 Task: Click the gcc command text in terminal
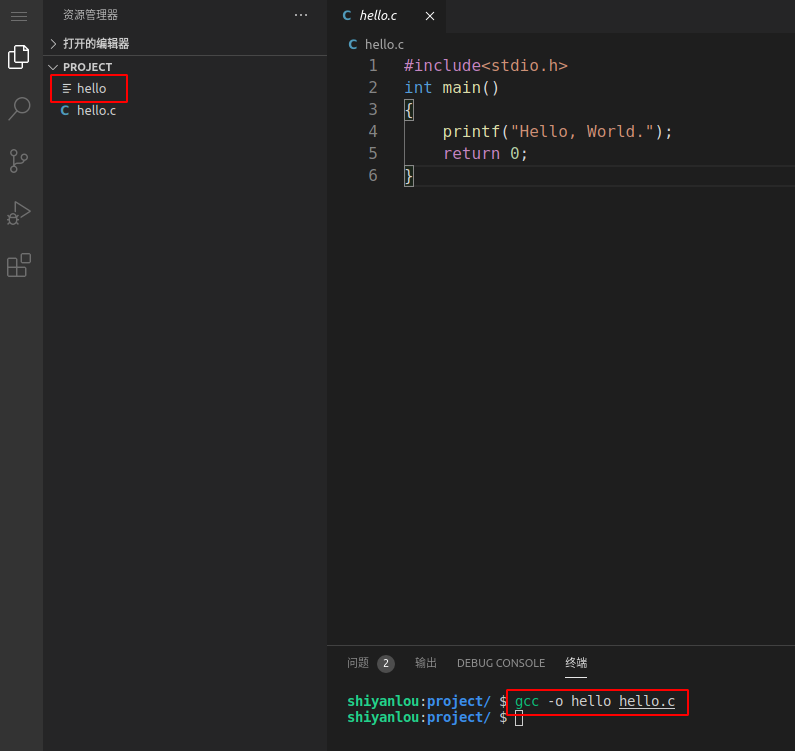coord(527,702)
